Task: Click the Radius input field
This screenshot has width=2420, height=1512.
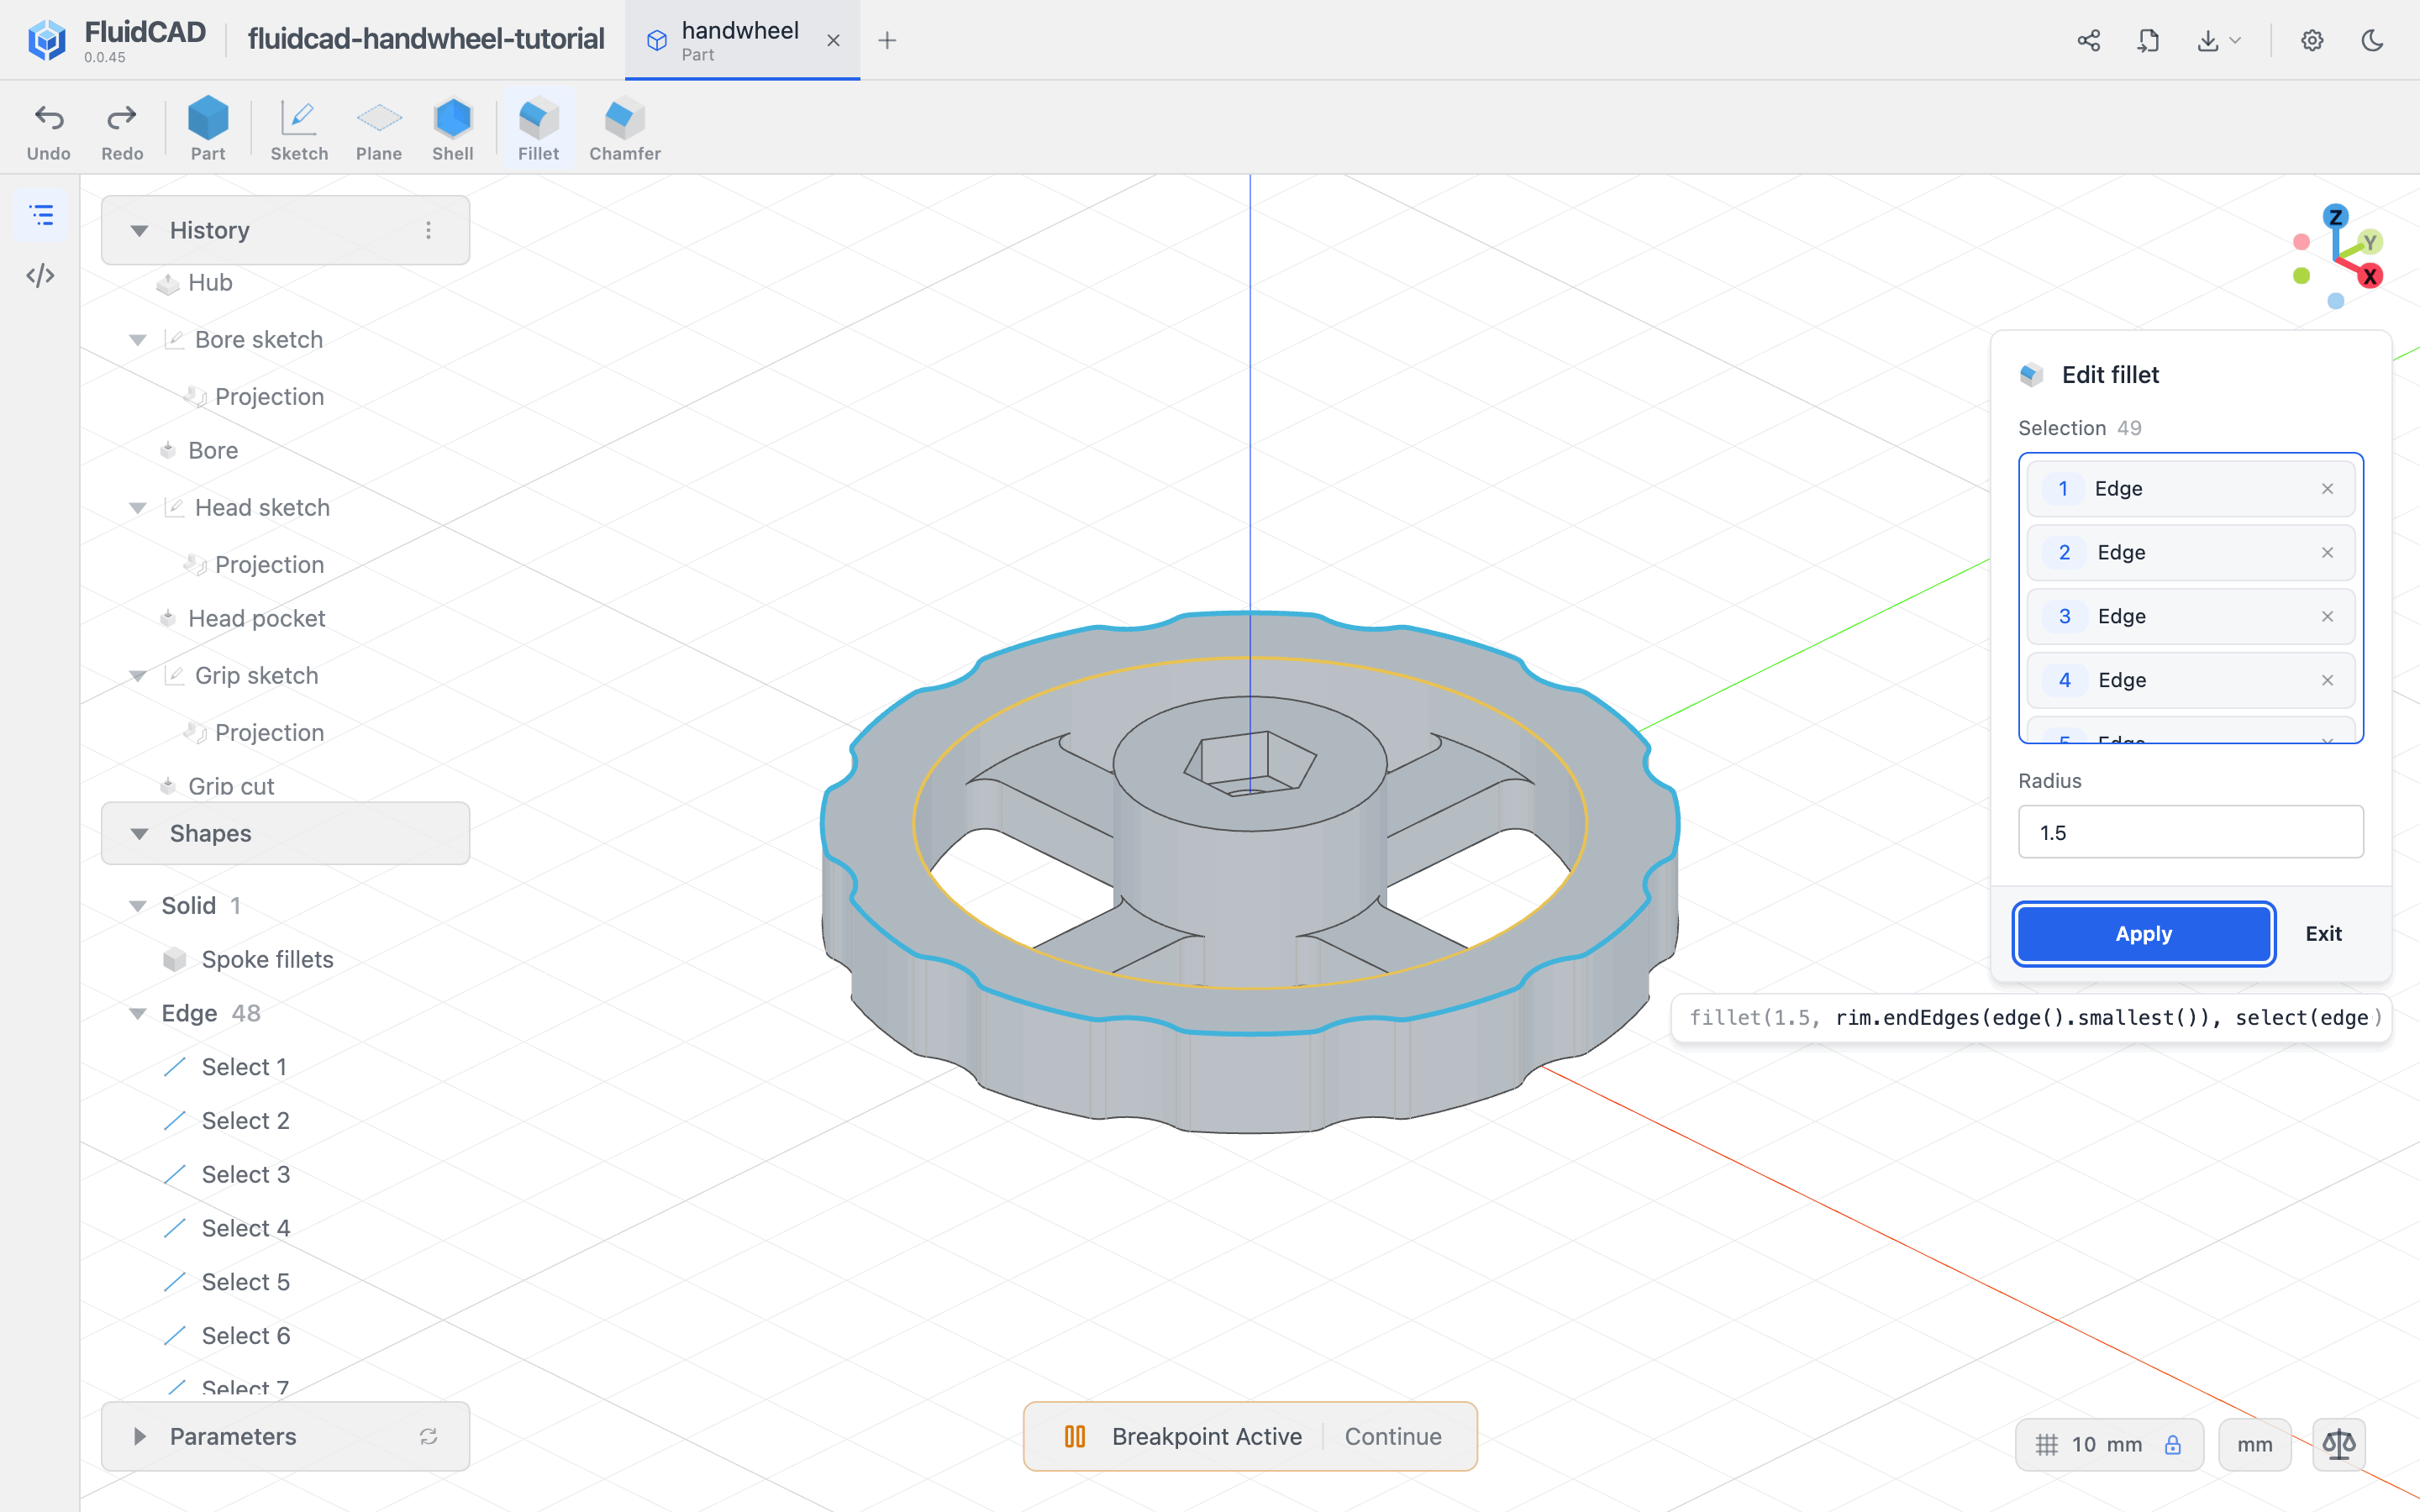Action: [x=2190, y=832]
